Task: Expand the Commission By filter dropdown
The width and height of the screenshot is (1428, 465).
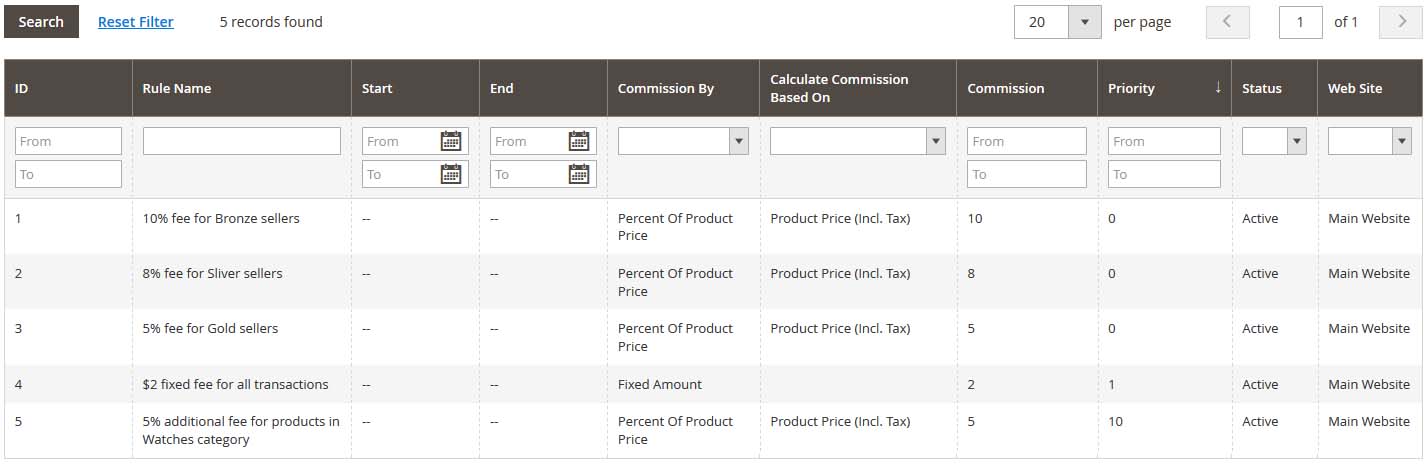Action: (x=683, y=141)
